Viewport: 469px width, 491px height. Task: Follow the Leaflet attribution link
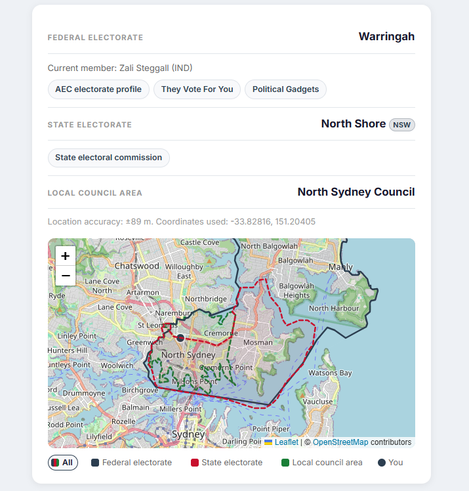(286, 442)
